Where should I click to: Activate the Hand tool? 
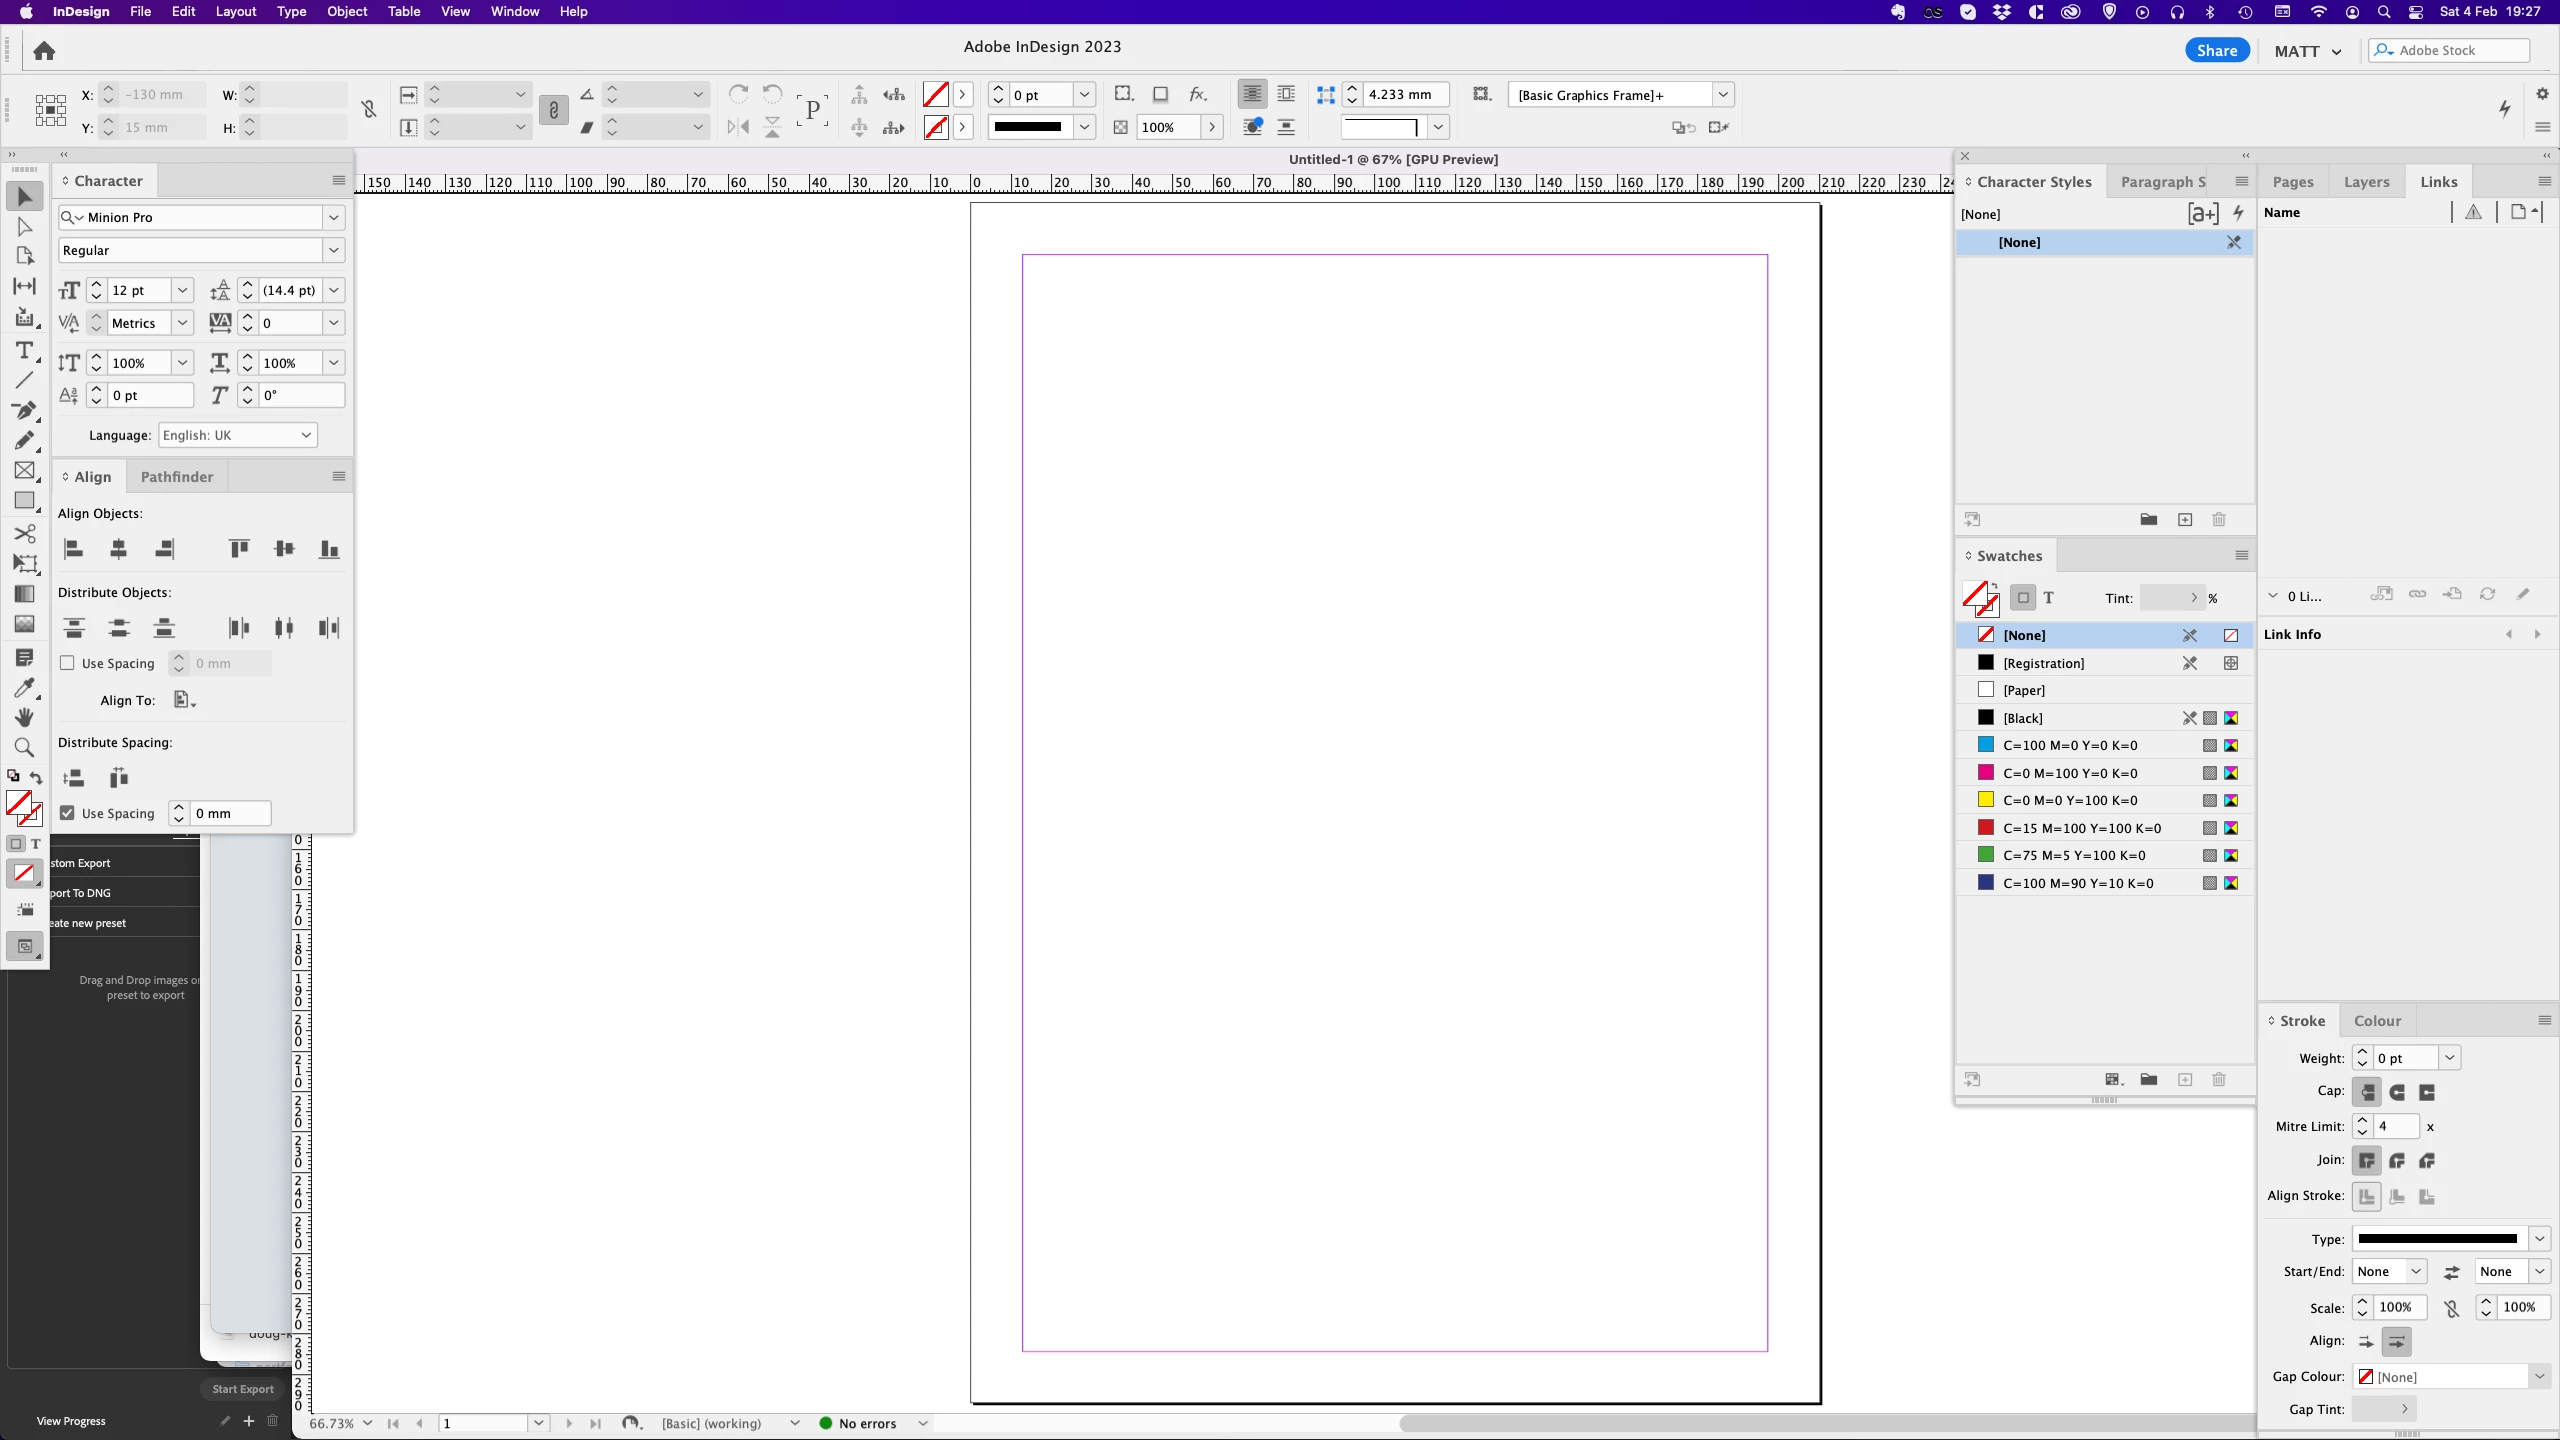pyautogui.click(x=24, y=717)
